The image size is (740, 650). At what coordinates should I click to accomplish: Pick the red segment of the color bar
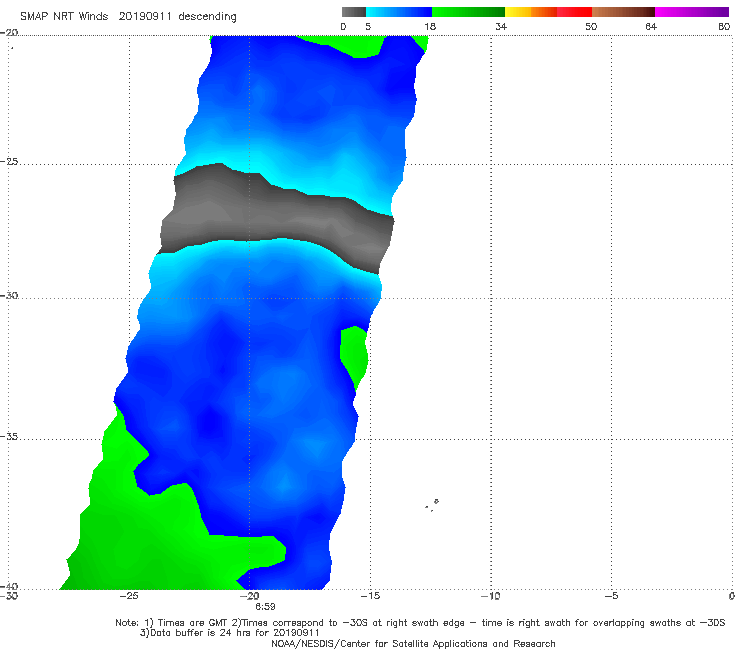[574, 12]
